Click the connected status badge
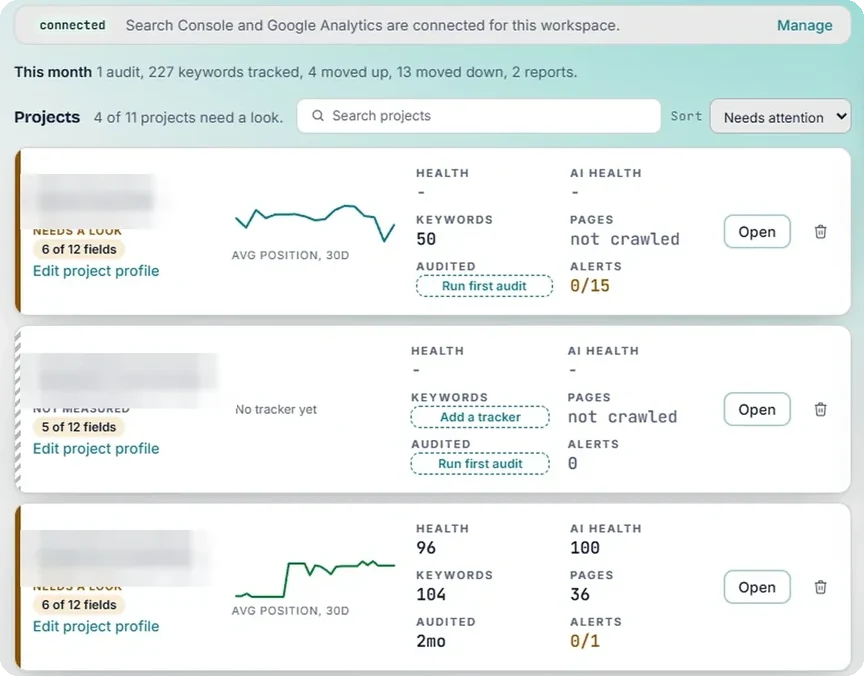Screen dimensions: 864x676 tap(72, 25)
